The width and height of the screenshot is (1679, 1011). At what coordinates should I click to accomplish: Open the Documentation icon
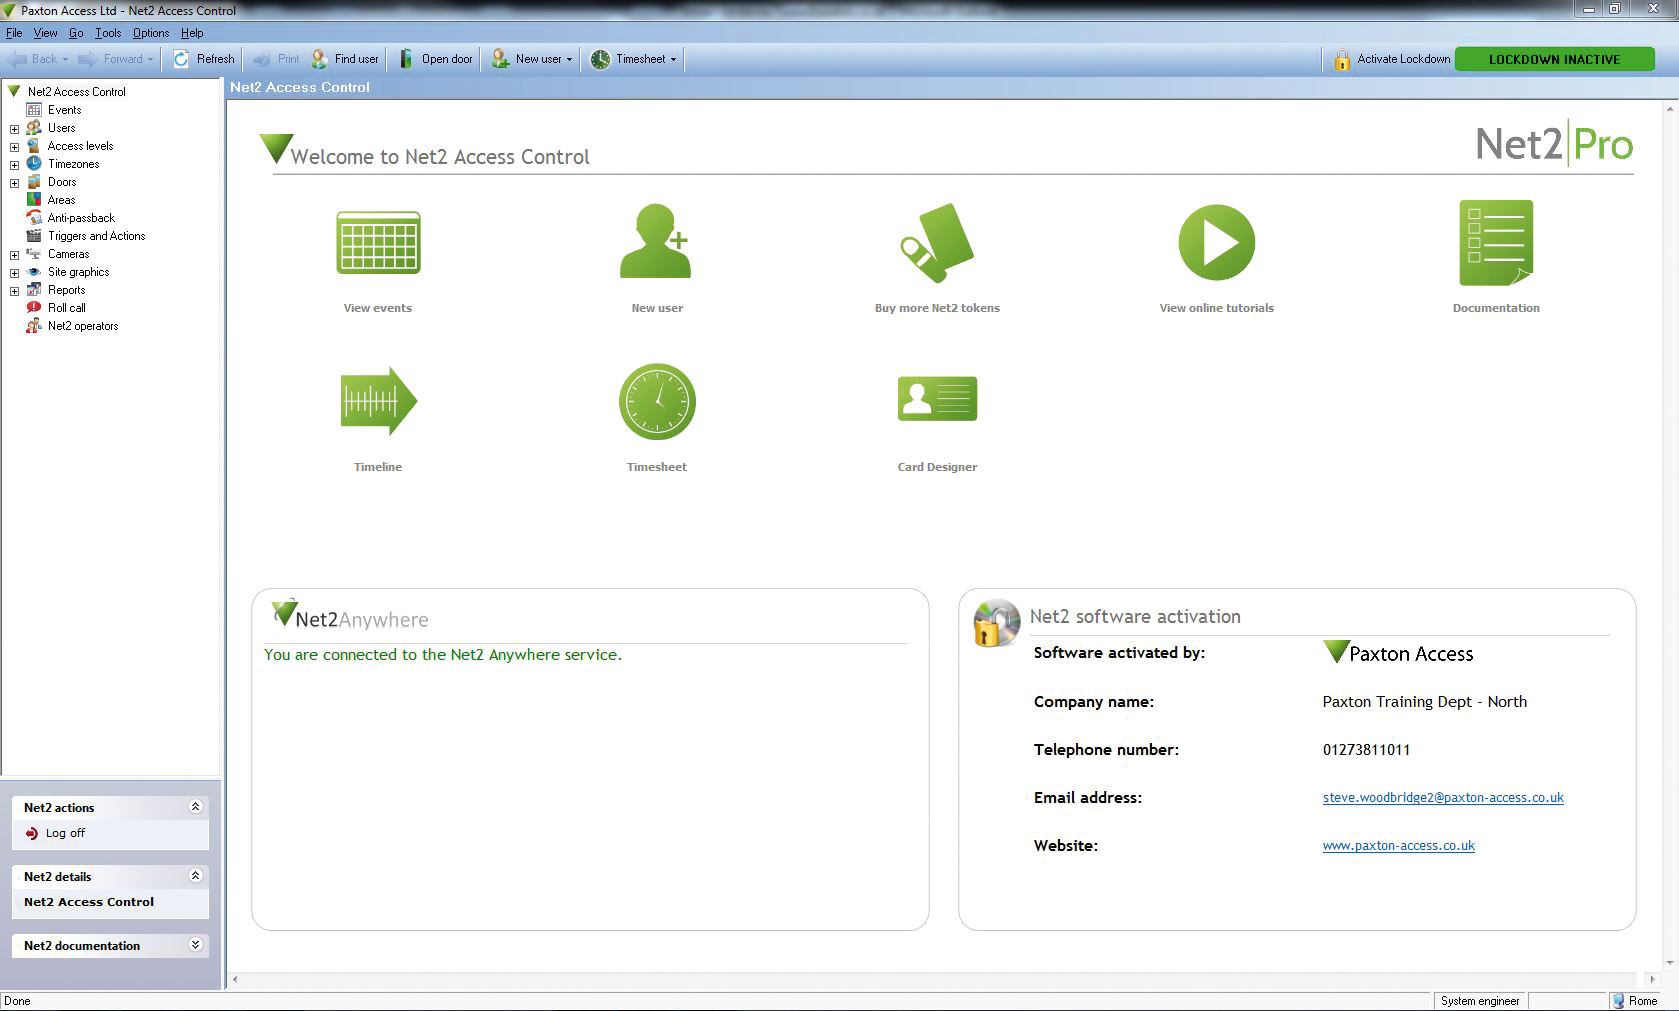tap(1496, 243)
